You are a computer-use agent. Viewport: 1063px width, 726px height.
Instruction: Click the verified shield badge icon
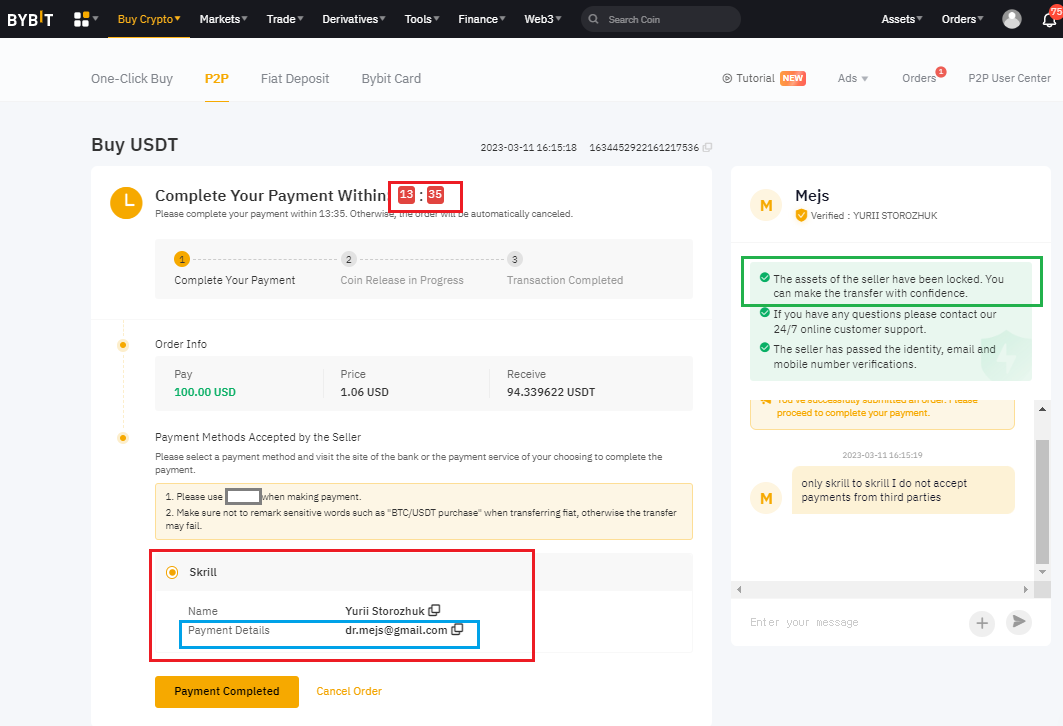coord(801,216)
